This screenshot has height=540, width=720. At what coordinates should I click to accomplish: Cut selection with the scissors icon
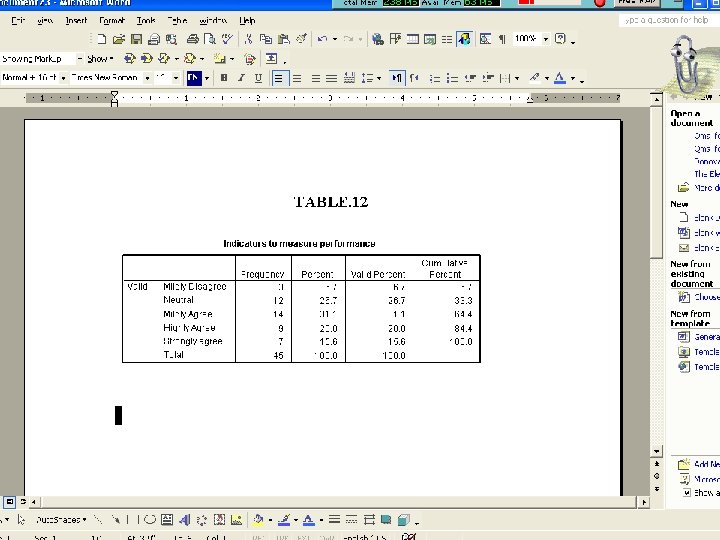248,39
